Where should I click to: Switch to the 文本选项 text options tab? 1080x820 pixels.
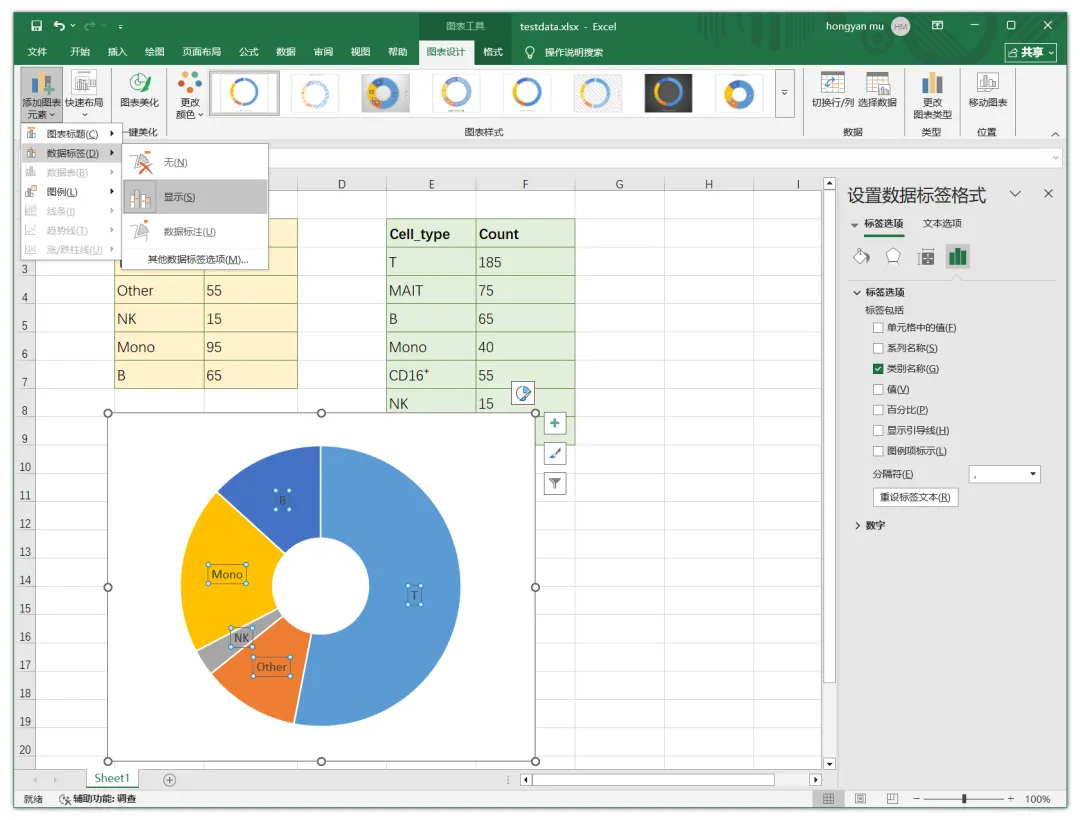coord(942,223)
